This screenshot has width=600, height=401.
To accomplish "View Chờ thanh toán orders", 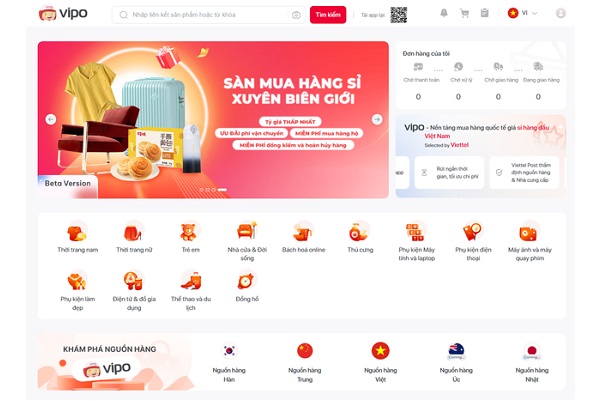I will [x=421, y=81].
